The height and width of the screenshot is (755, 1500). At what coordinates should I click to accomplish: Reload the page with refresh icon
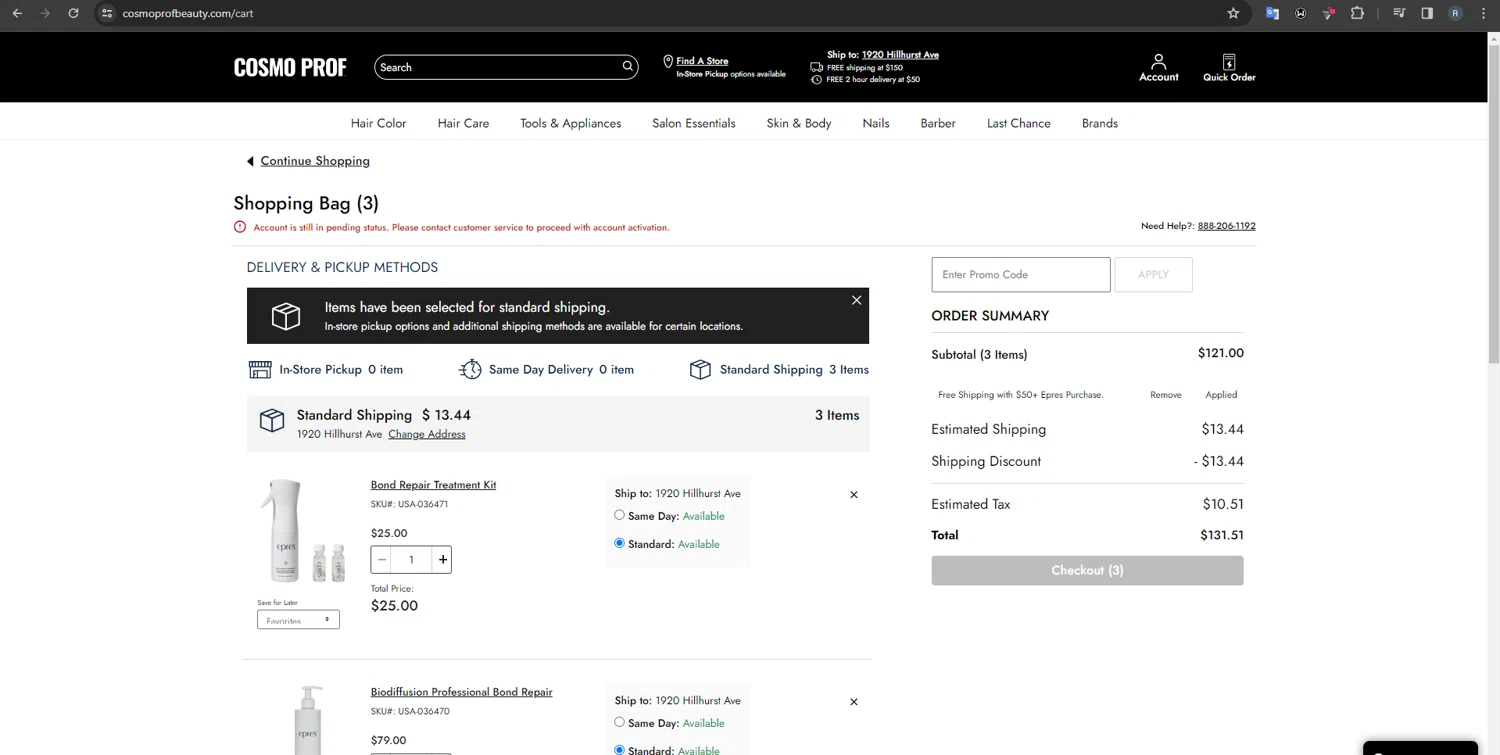click(x=73, y=13)
